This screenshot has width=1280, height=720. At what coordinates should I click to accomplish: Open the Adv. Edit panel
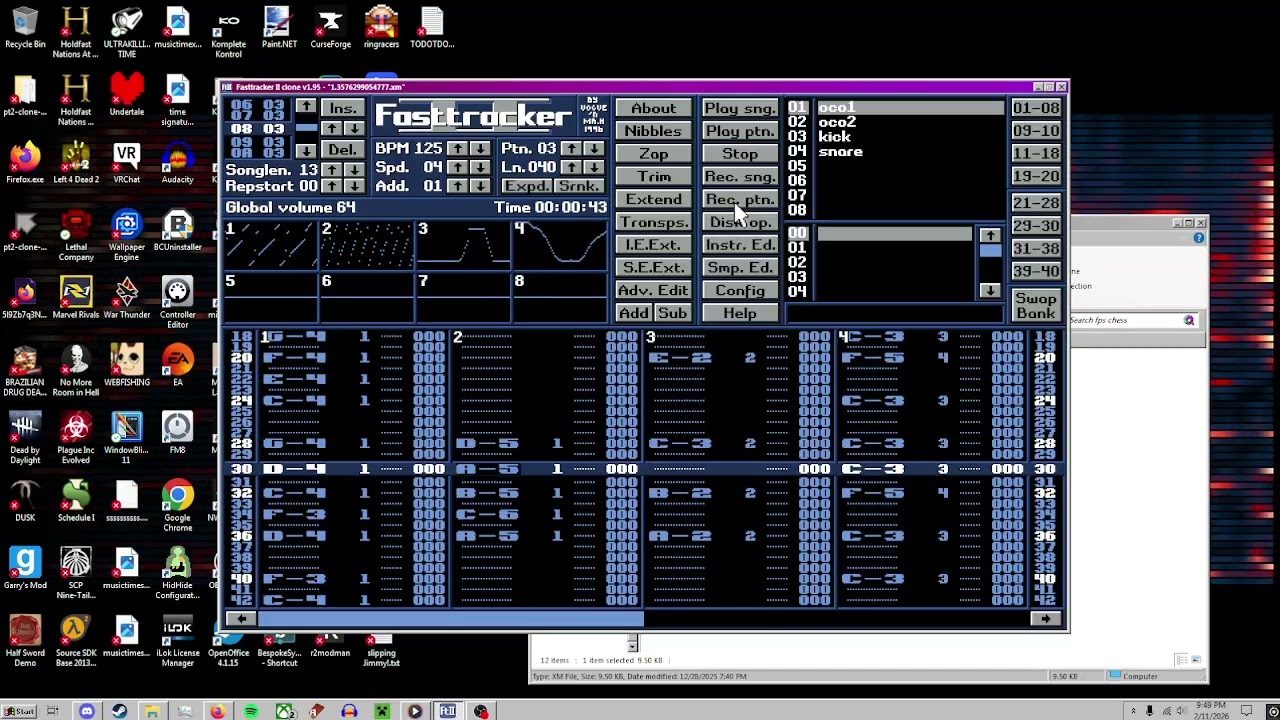pyautogui.click(x=653, y=290)
